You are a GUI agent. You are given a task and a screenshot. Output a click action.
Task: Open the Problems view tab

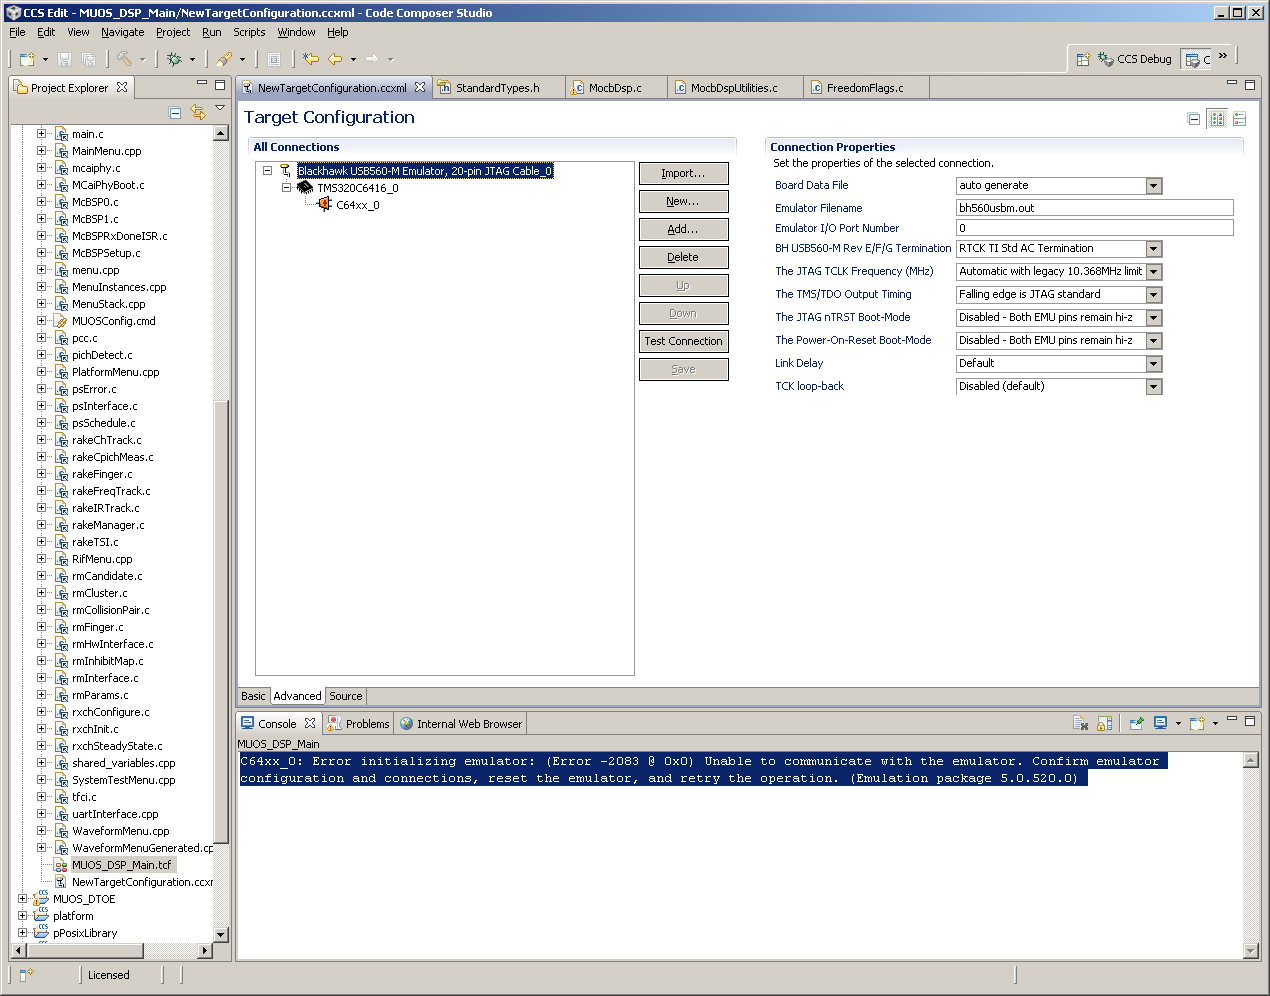[x=359, y=724]
